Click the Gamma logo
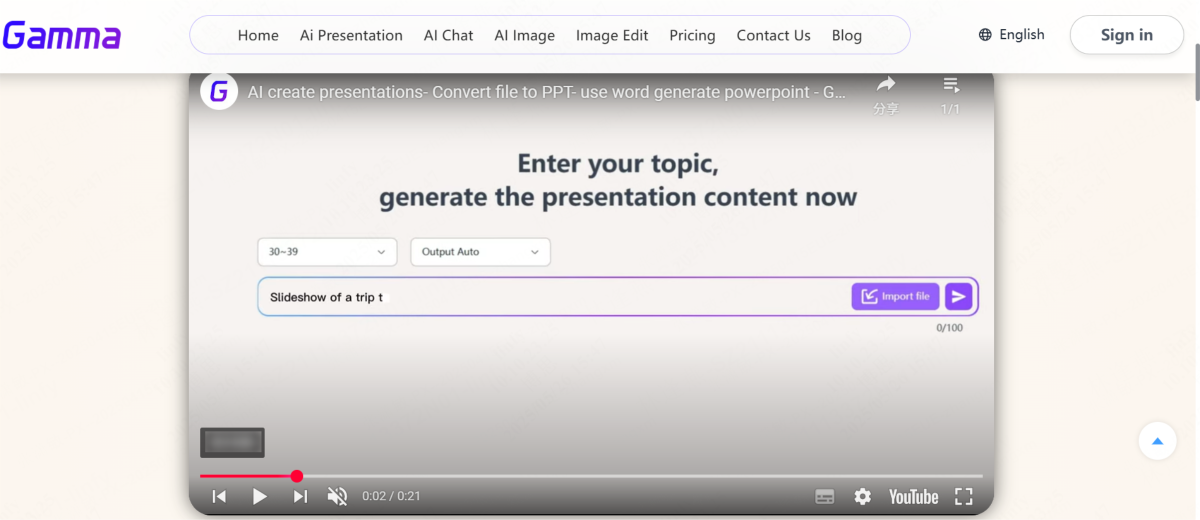This screenshot has height=520, width=1200. (x=62, y=36)
